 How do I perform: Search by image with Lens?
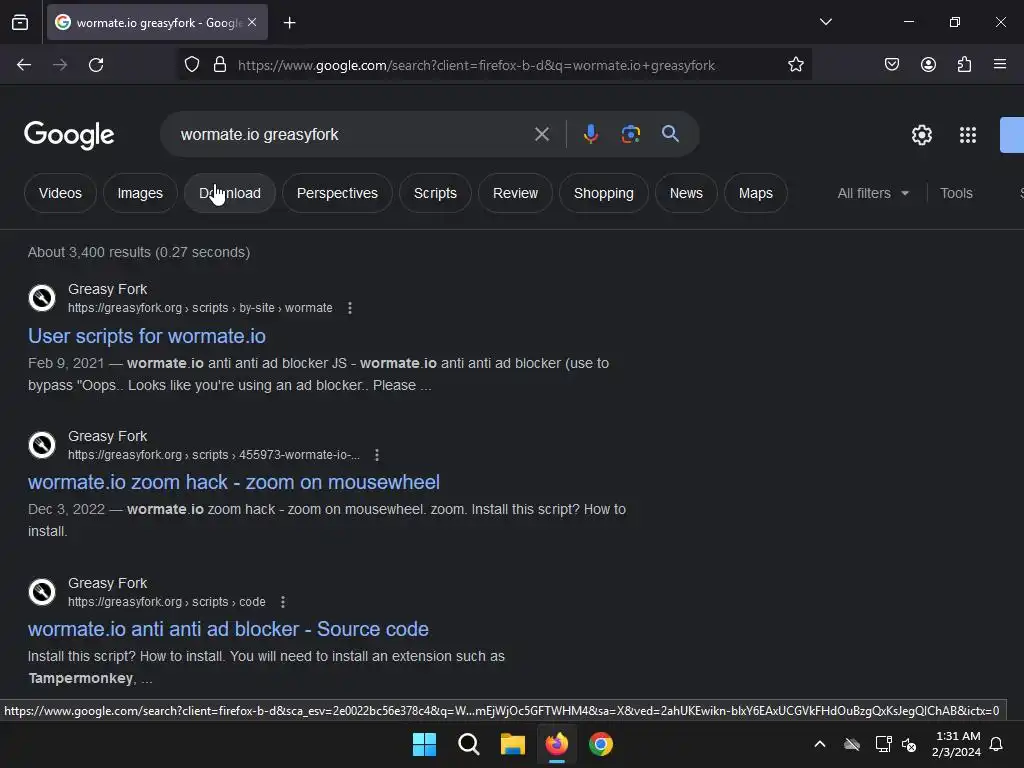tap(630, 134)
